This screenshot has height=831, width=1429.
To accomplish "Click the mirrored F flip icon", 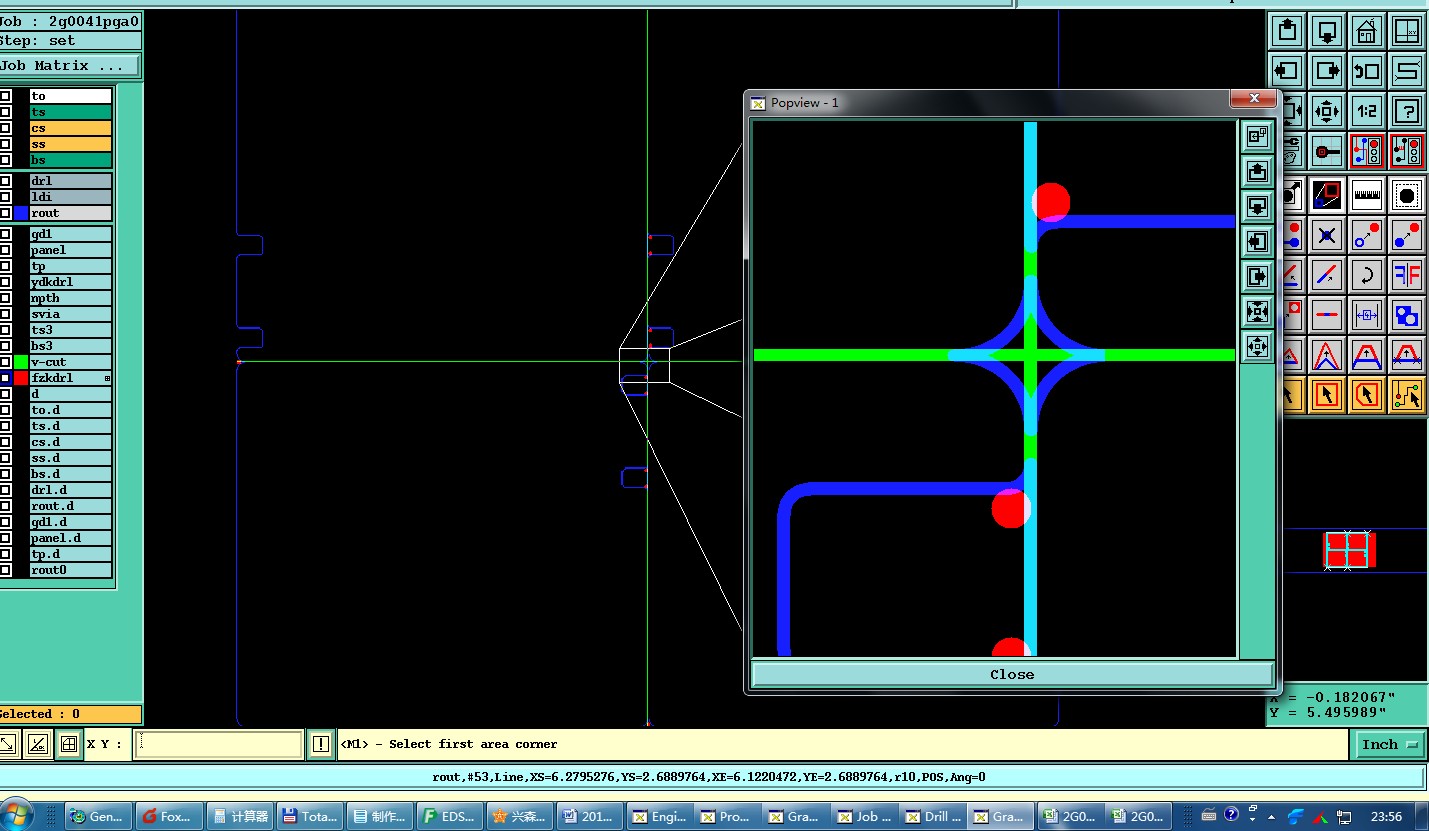I will click(1407, 275).
